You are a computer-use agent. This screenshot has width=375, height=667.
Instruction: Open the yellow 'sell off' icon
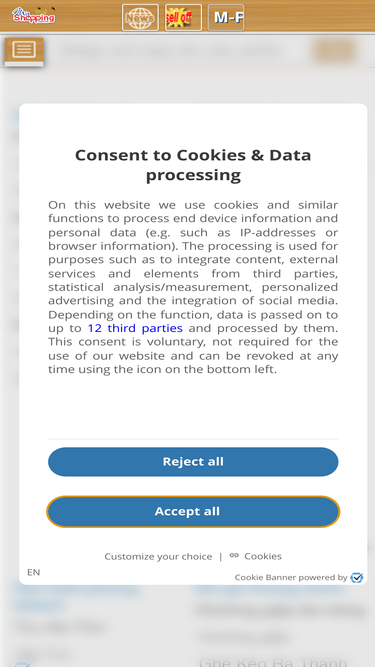coord(183,17)
